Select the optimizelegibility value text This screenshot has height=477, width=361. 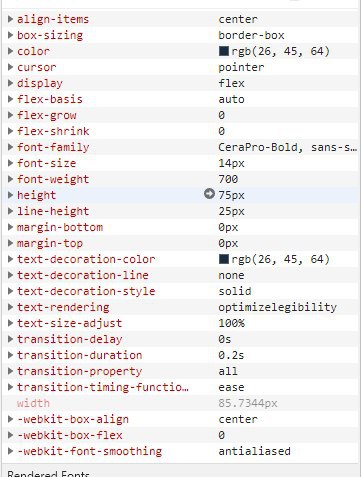(x=277, y=307)
